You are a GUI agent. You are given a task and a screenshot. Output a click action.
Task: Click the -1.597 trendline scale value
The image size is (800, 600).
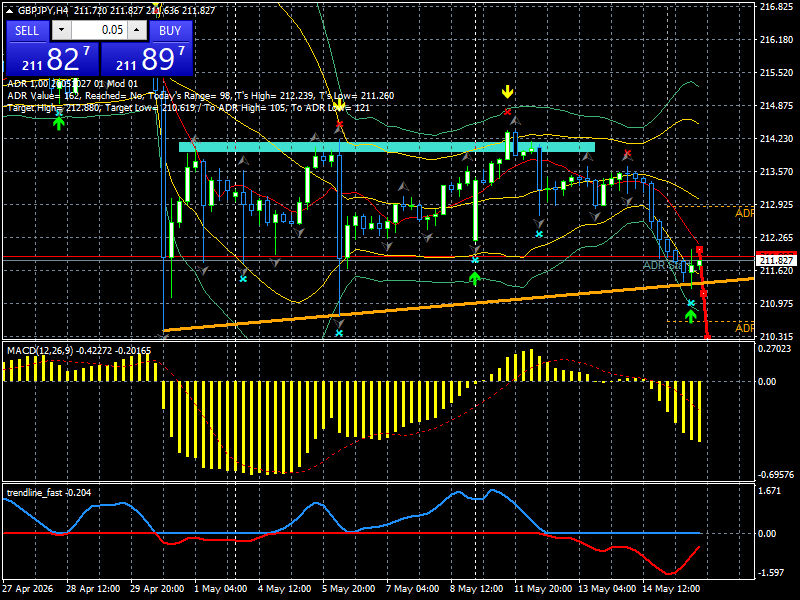pos(770,572)
